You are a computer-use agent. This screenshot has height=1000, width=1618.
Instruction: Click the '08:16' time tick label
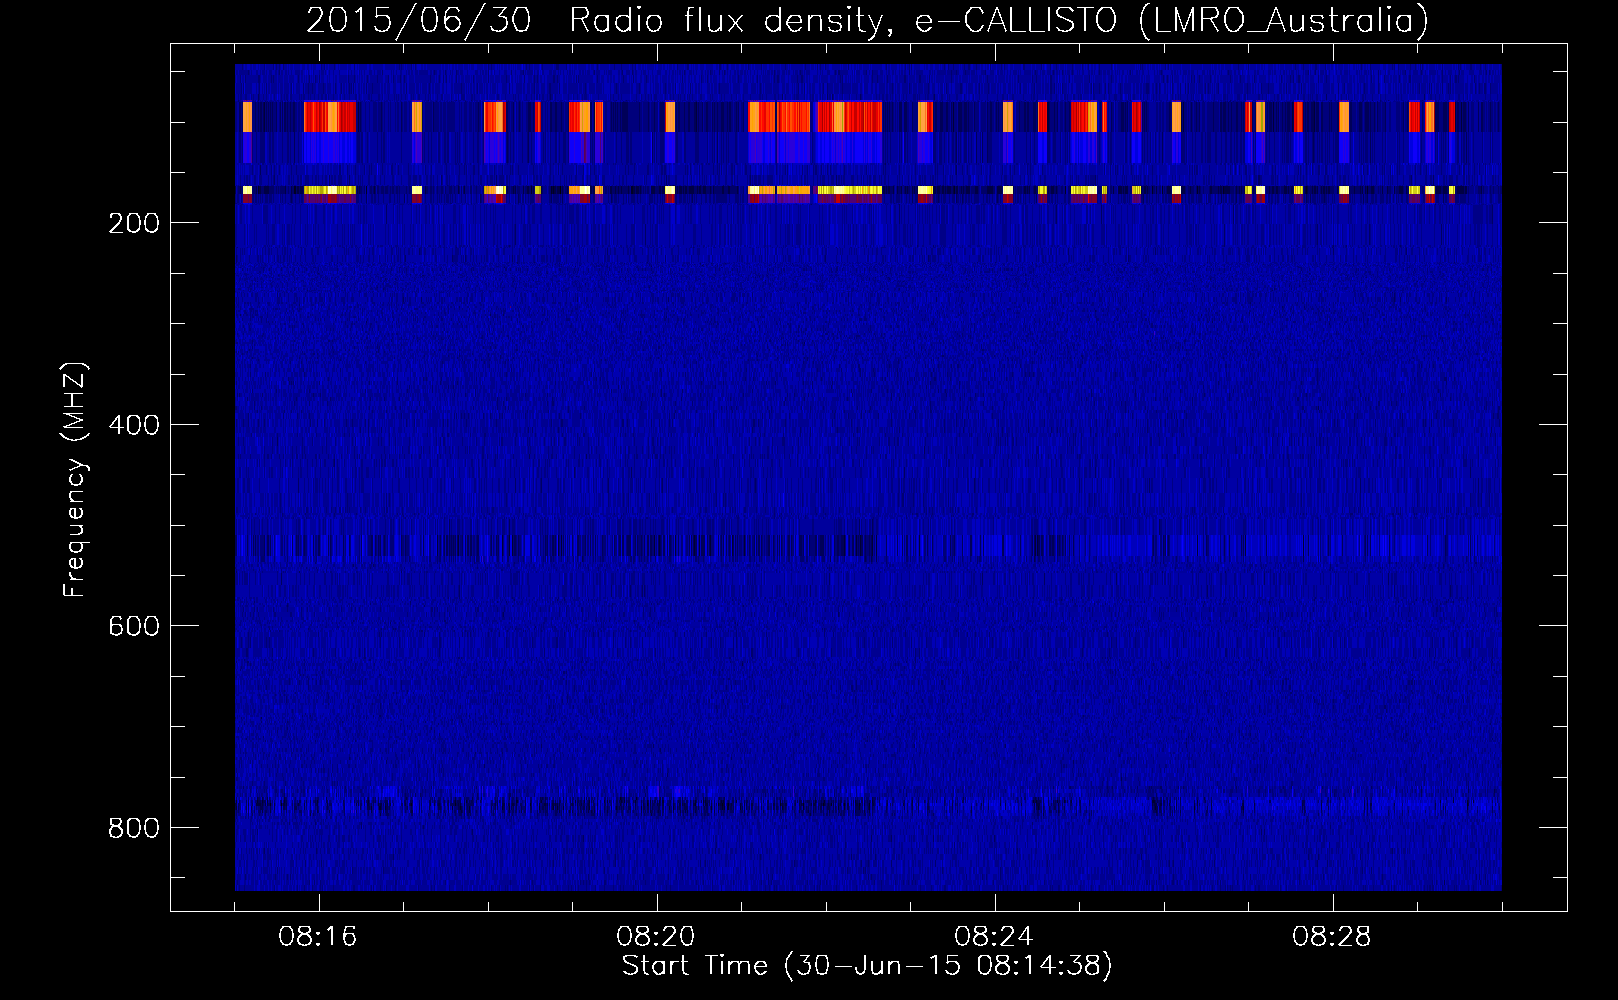click(318, 937)
